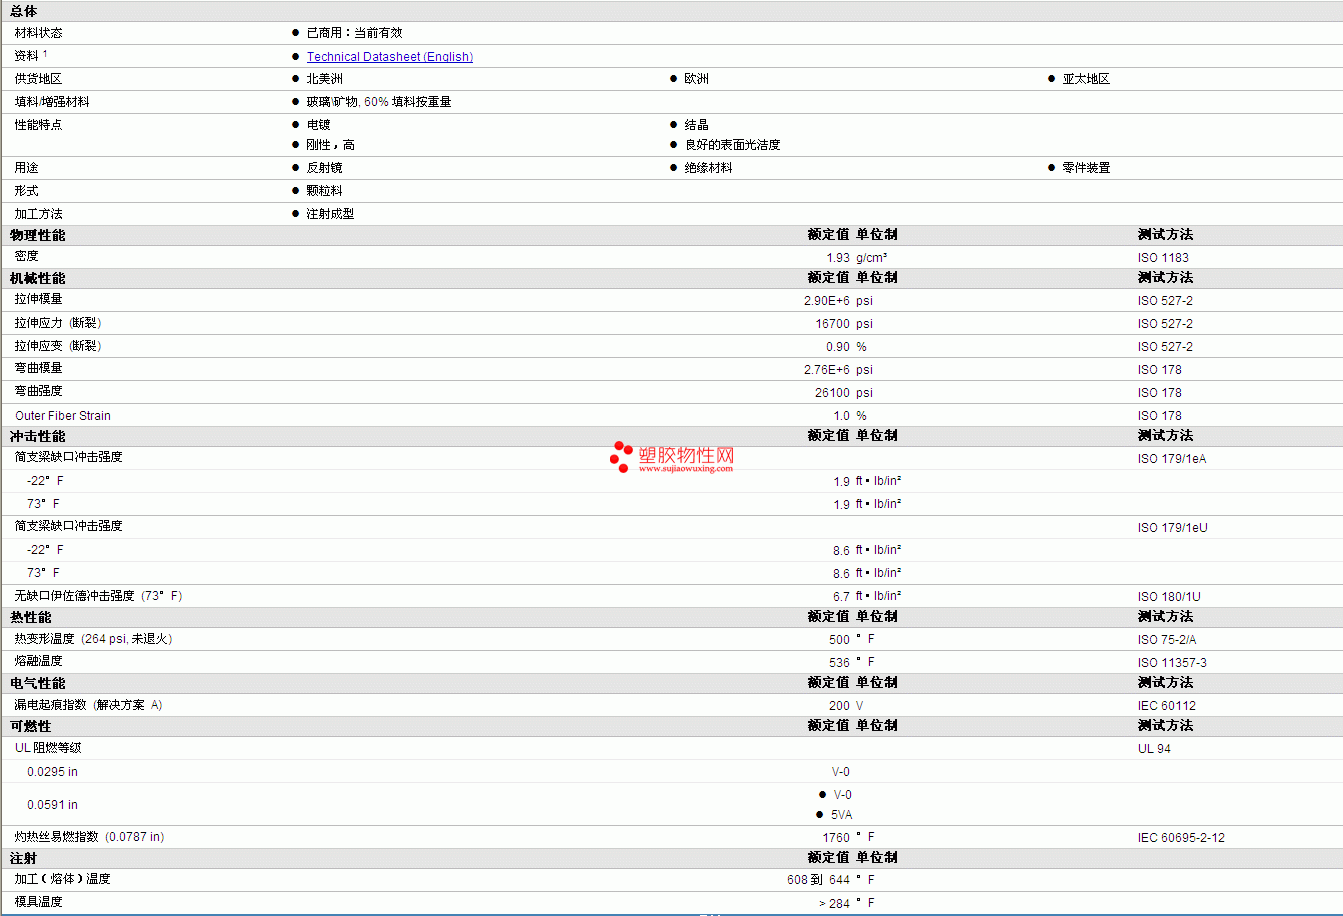The height and width of the screenshot is (916, 1343).
Task: Select the 材料状态 row label
Action: click(38, 33)
